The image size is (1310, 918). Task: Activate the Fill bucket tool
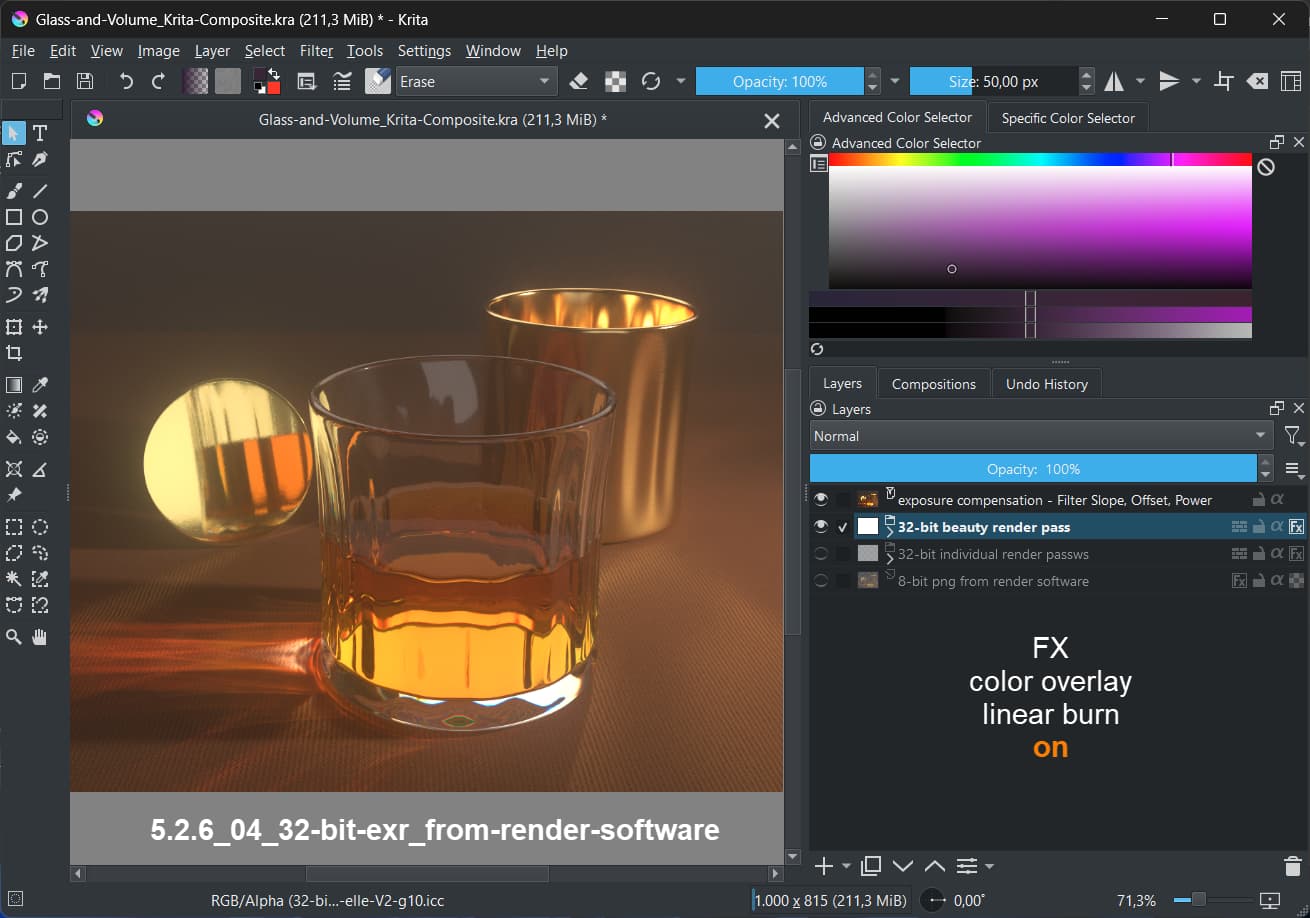tap(14, 437)
